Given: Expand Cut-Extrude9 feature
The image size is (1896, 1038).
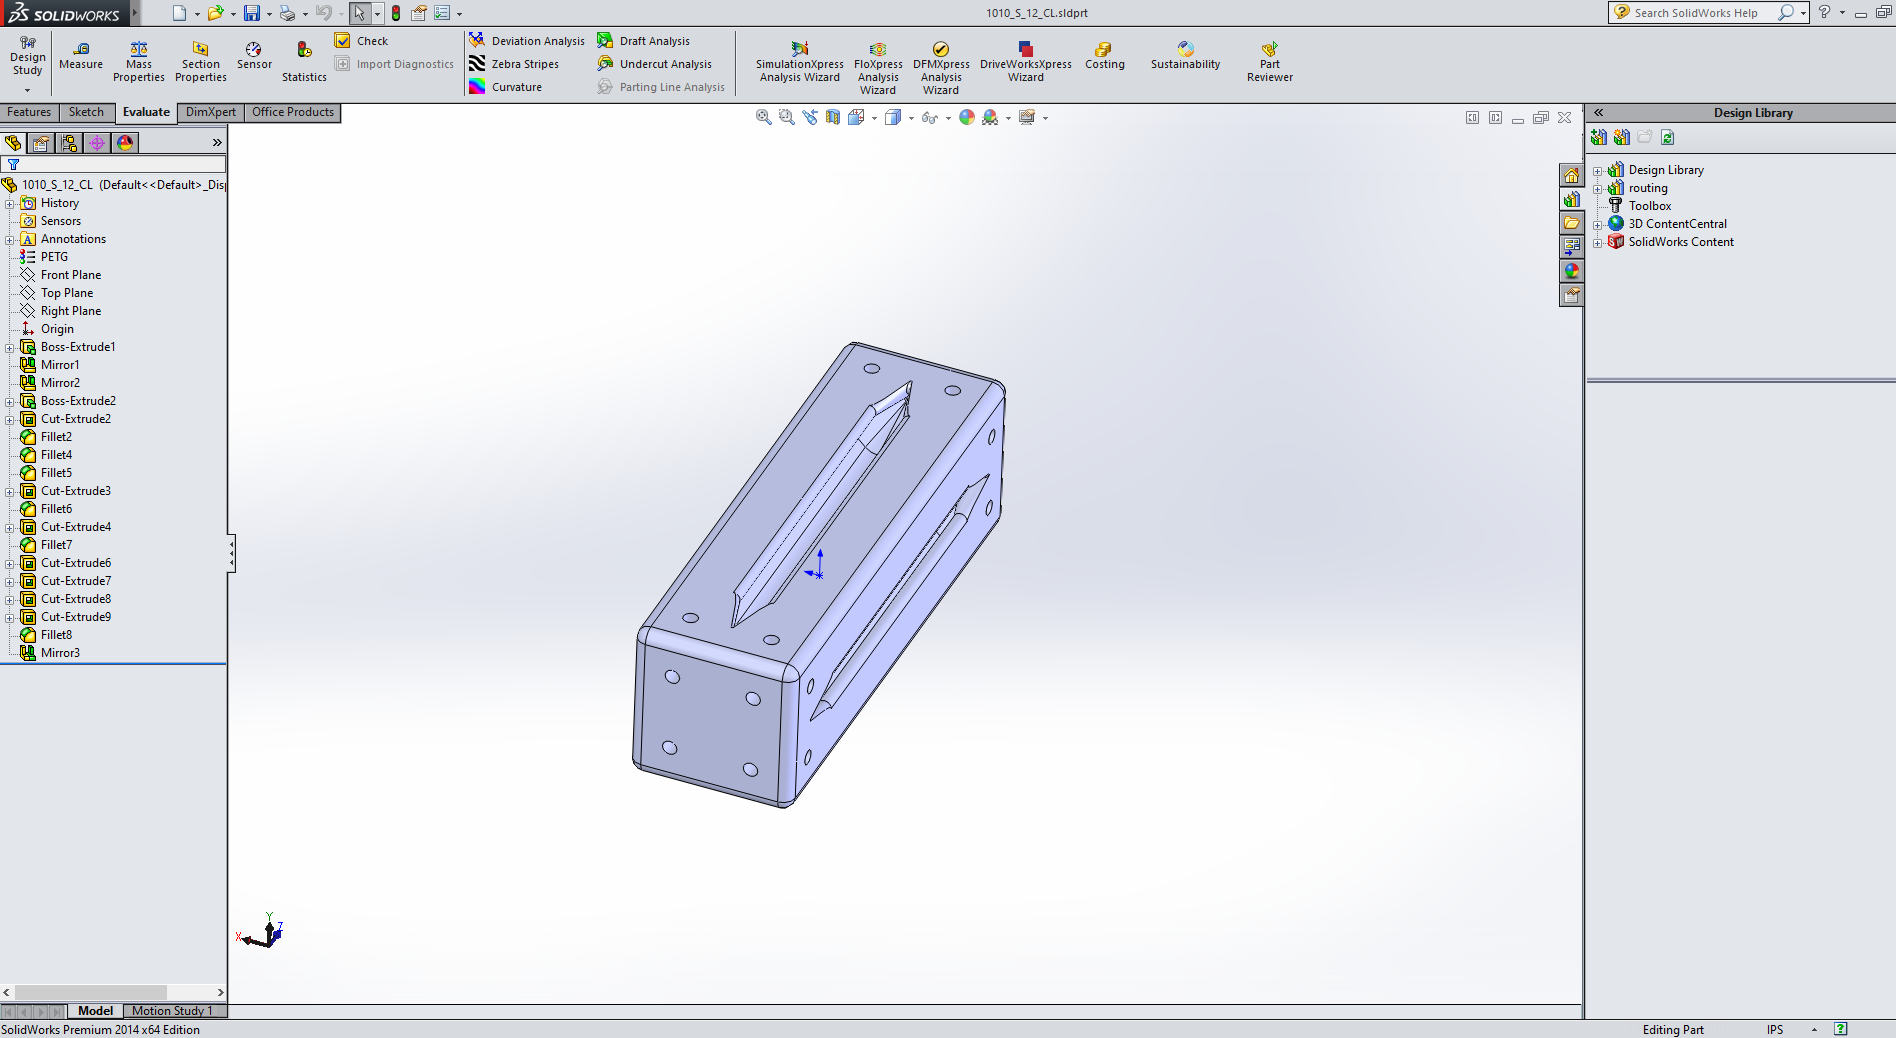Looking at the screenshot, I should (x=10, y=618).
